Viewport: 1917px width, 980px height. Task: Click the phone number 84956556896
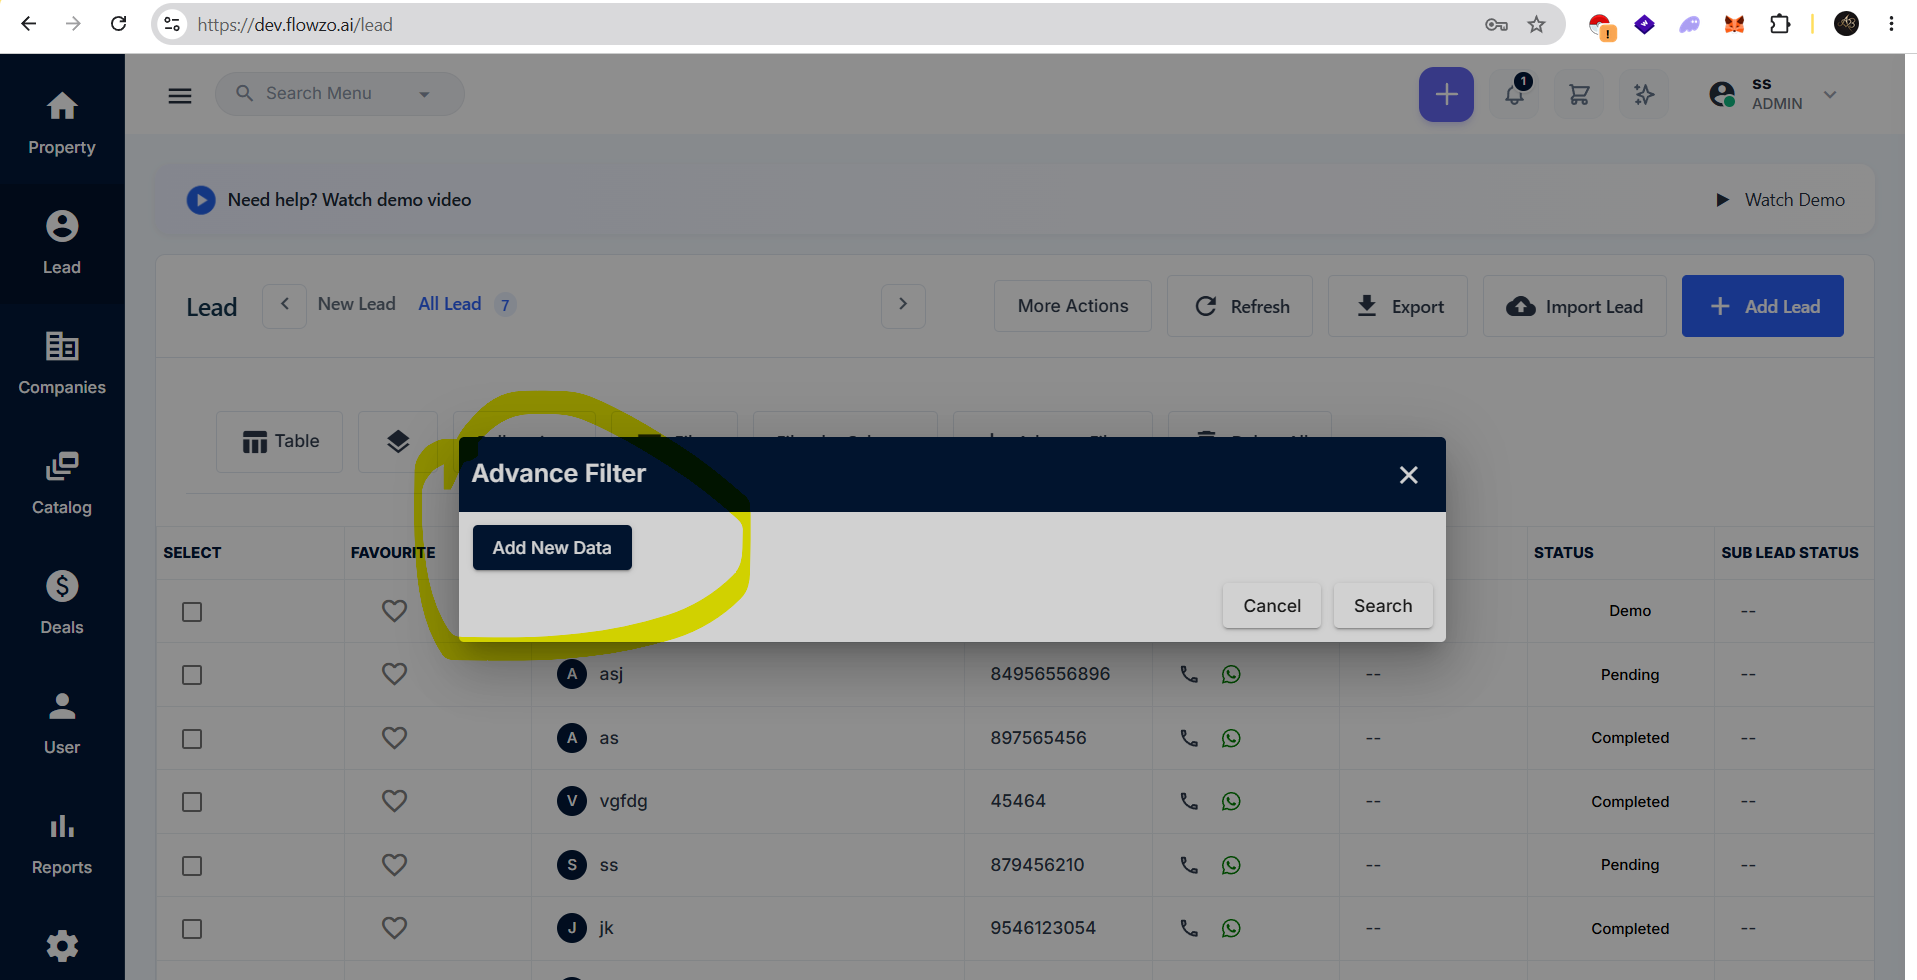tap(1050, 674)
